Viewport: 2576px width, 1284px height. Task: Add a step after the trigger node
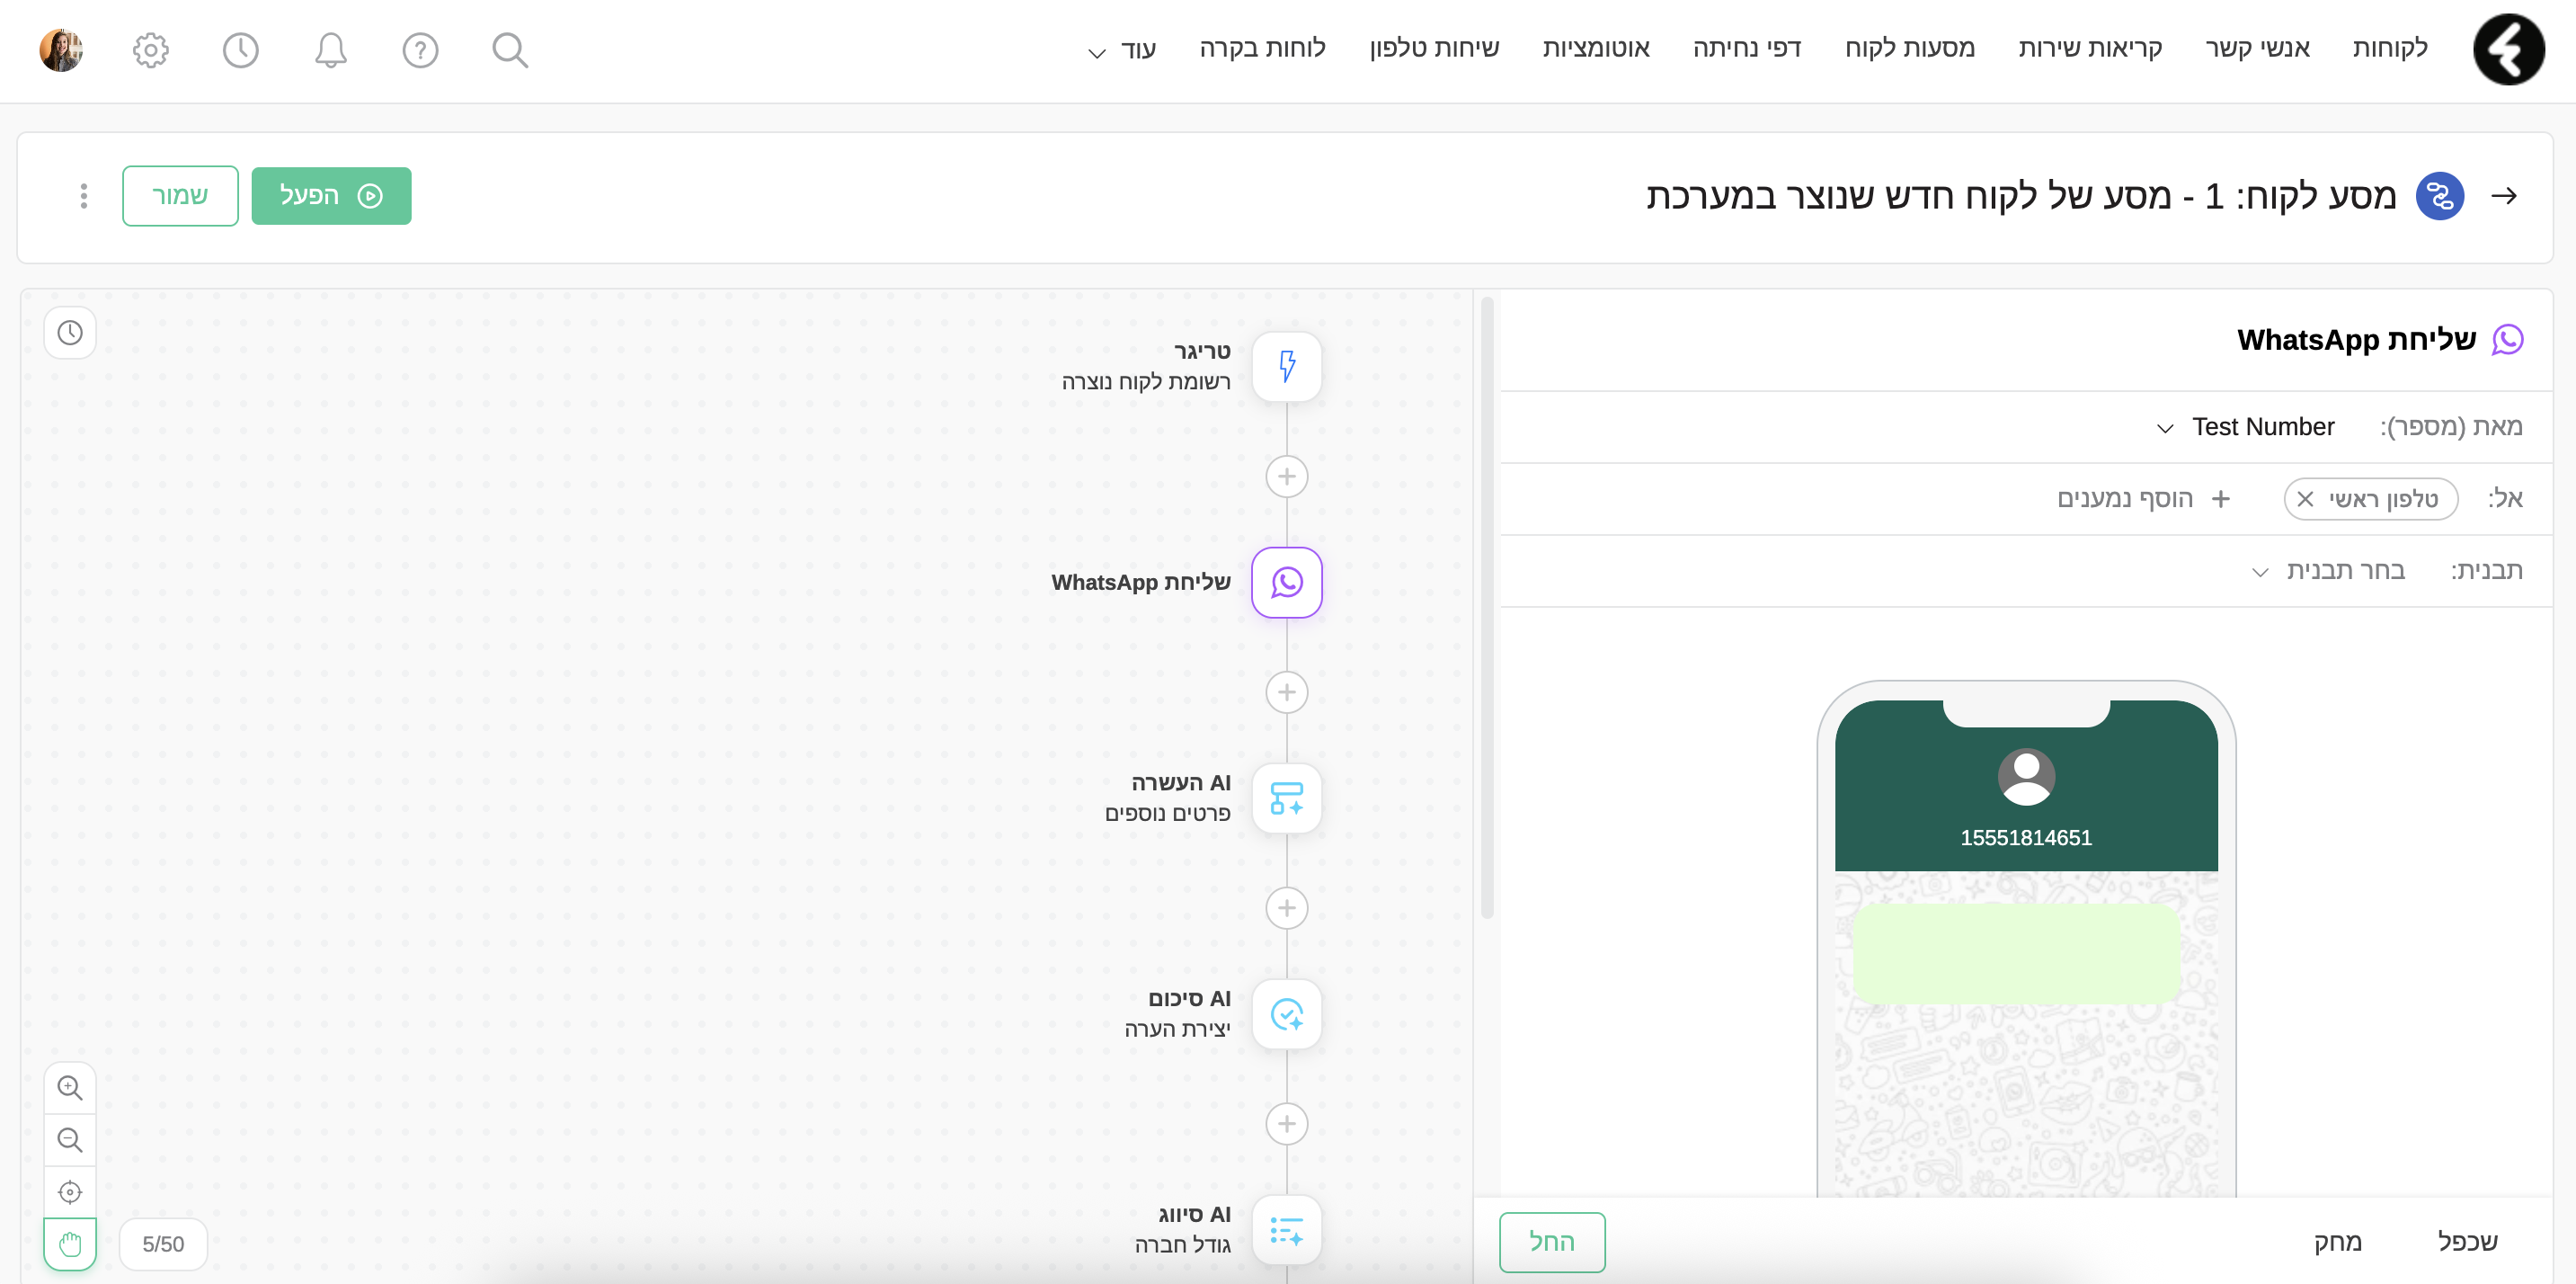coord(1286,477)
